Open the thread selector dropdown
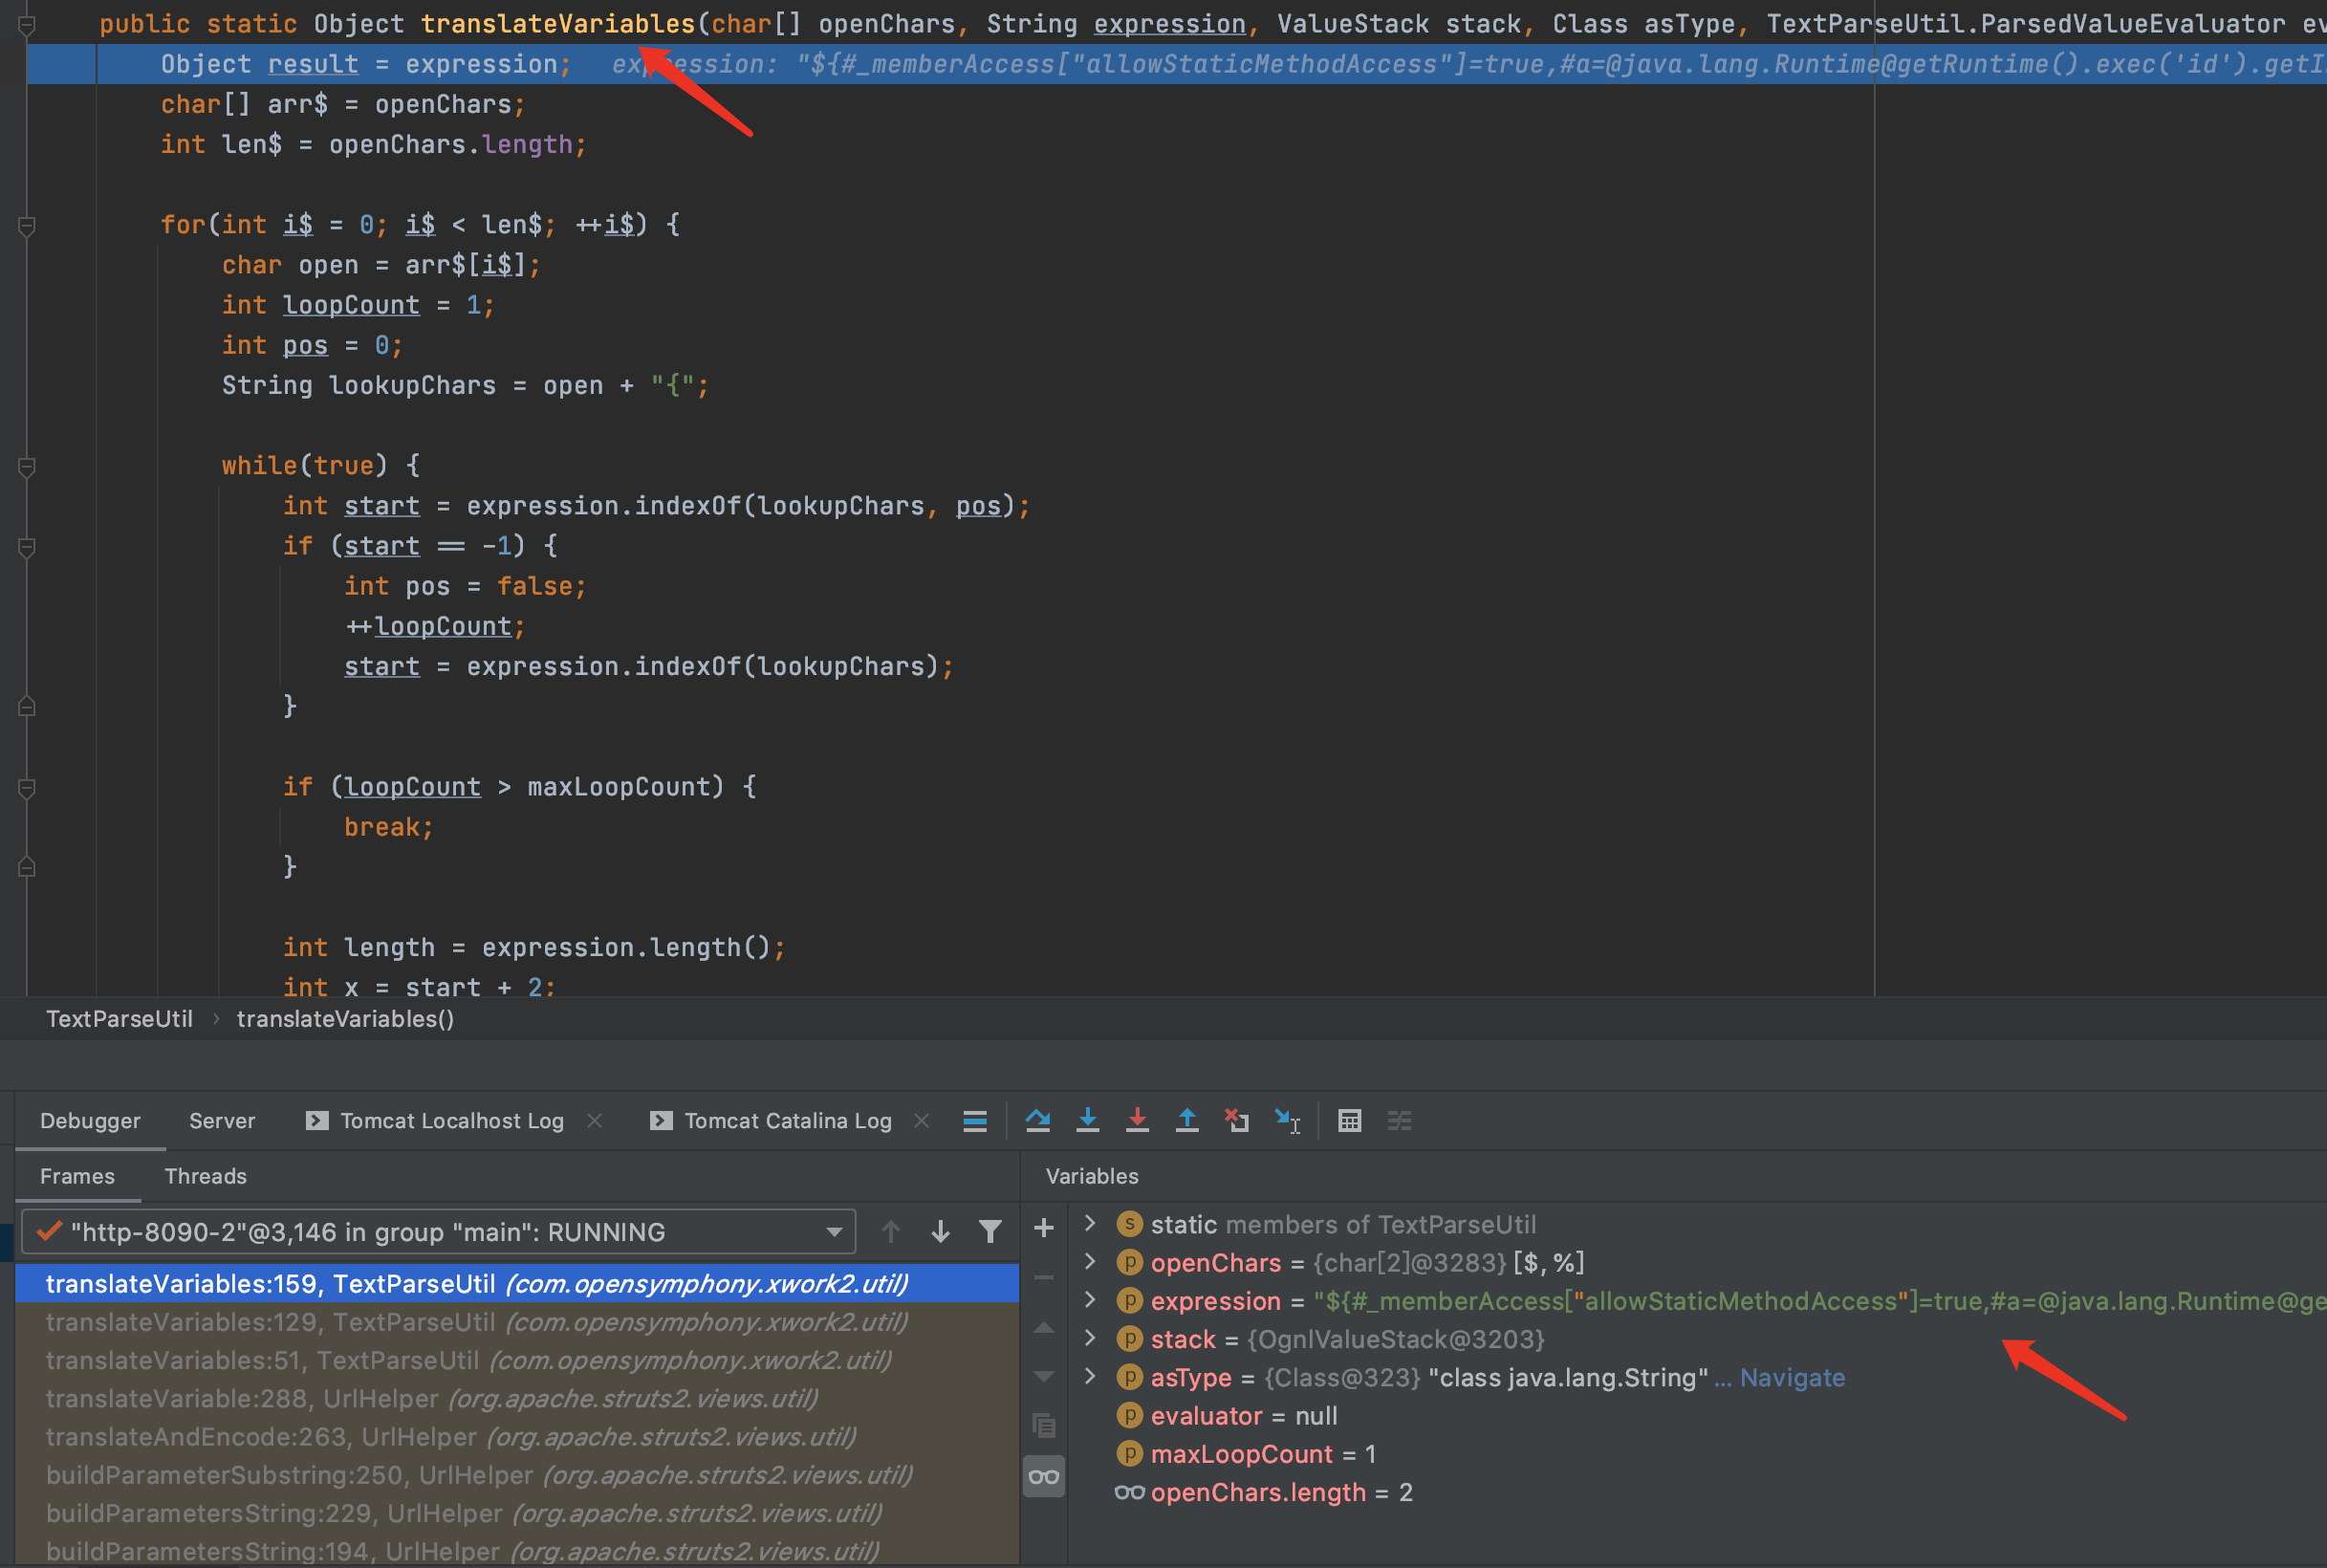2327x1568 pixels. 439,1232
